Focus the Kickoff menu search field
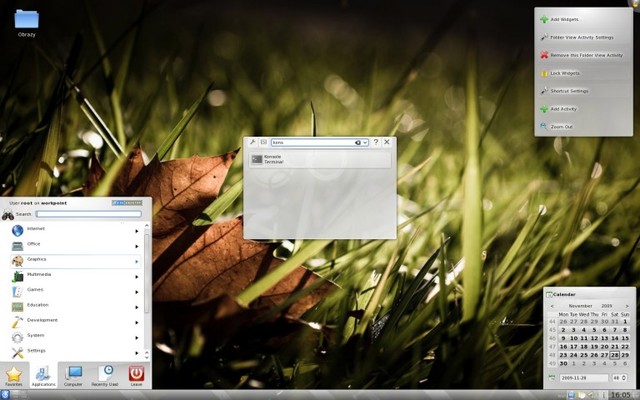This screenshot has width=640, height=400. click(89, 214)
